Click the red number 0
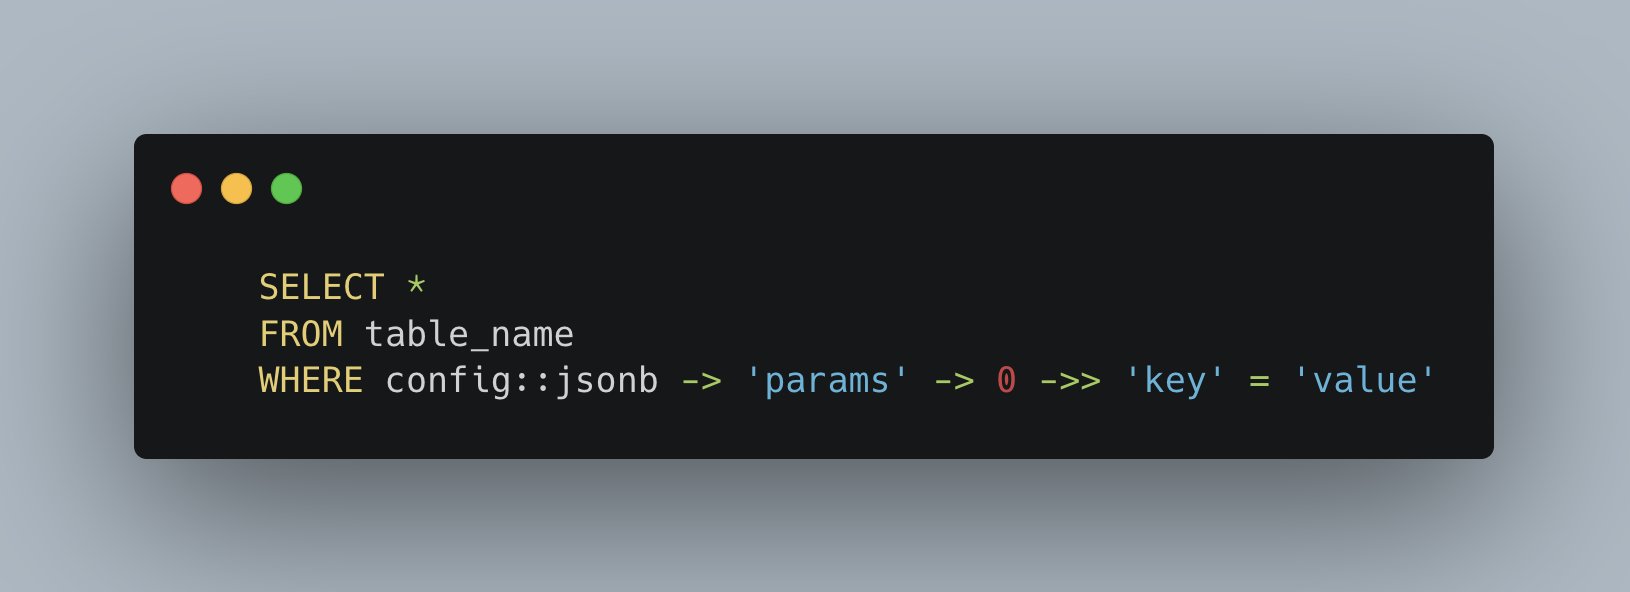 (1006, 380)
